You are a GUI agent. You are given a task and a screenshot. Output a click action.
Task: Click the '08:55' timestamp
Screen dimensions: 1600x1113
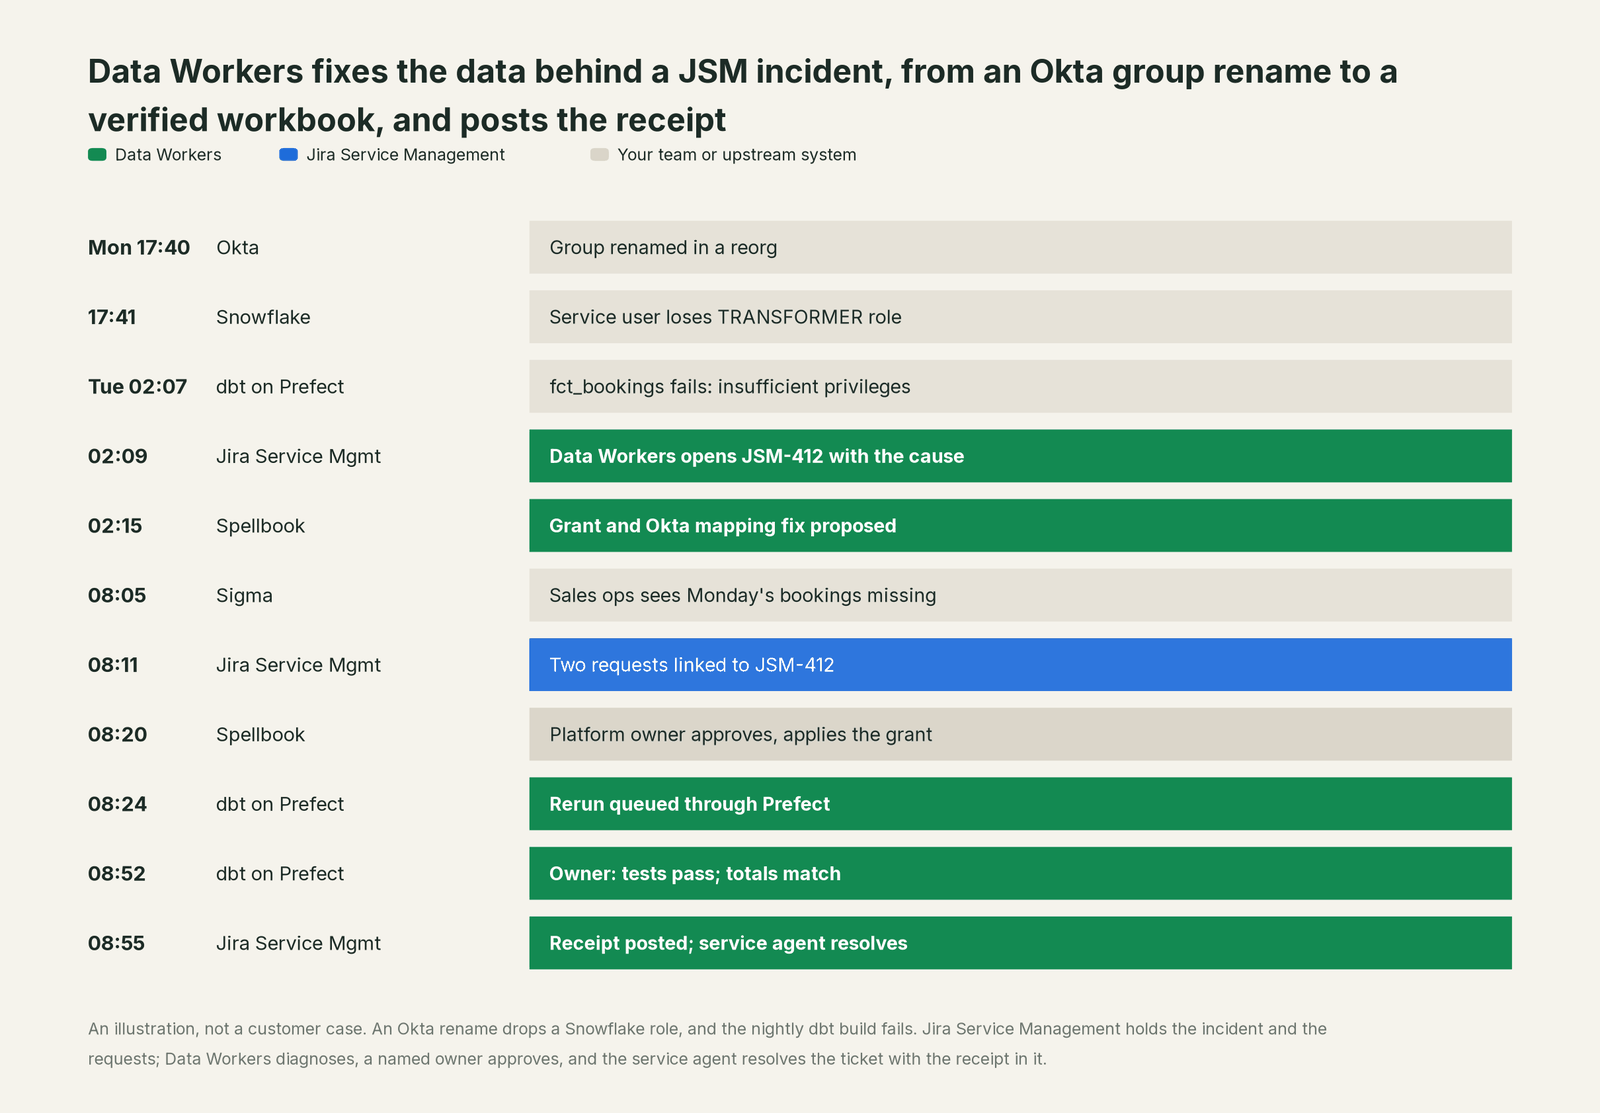tap(116, 943)
